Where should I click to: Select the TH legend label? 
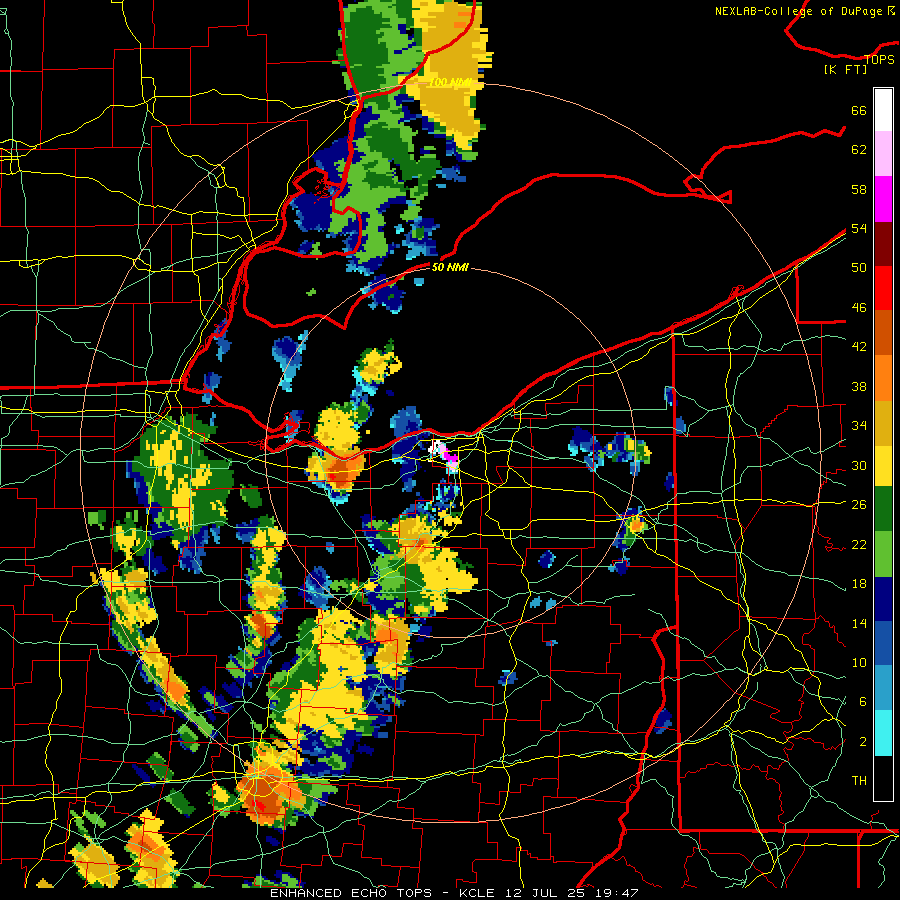(x=859, y=780)
